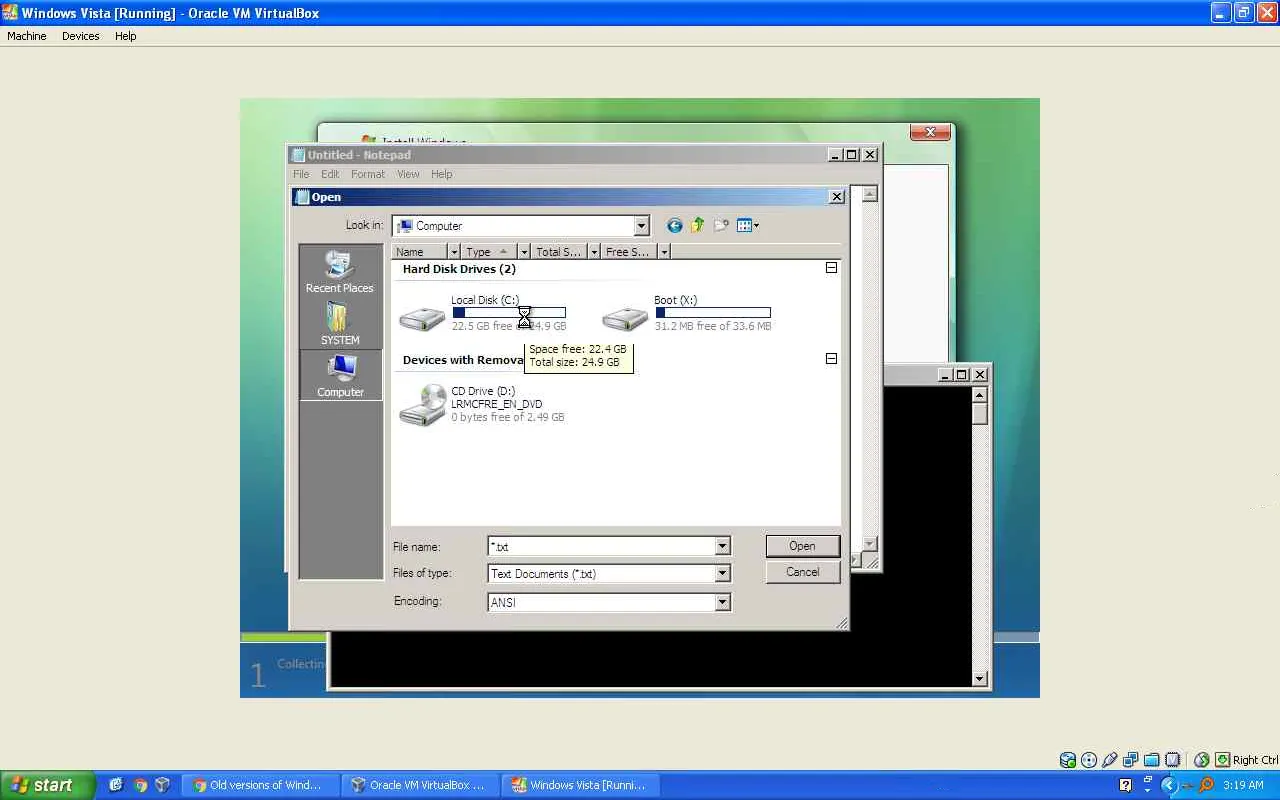Viewport: 1280px width, 800px height.
Task: Click the 3:19 AM taskbar clock
Action: tap(1243, 785)
